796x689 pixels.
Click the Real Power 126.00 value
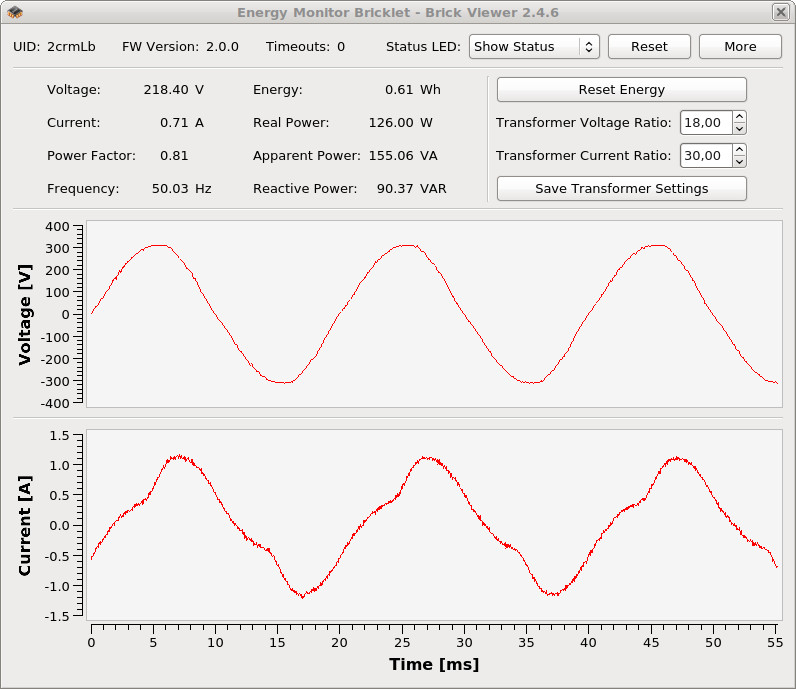click(x=391, y=123)
